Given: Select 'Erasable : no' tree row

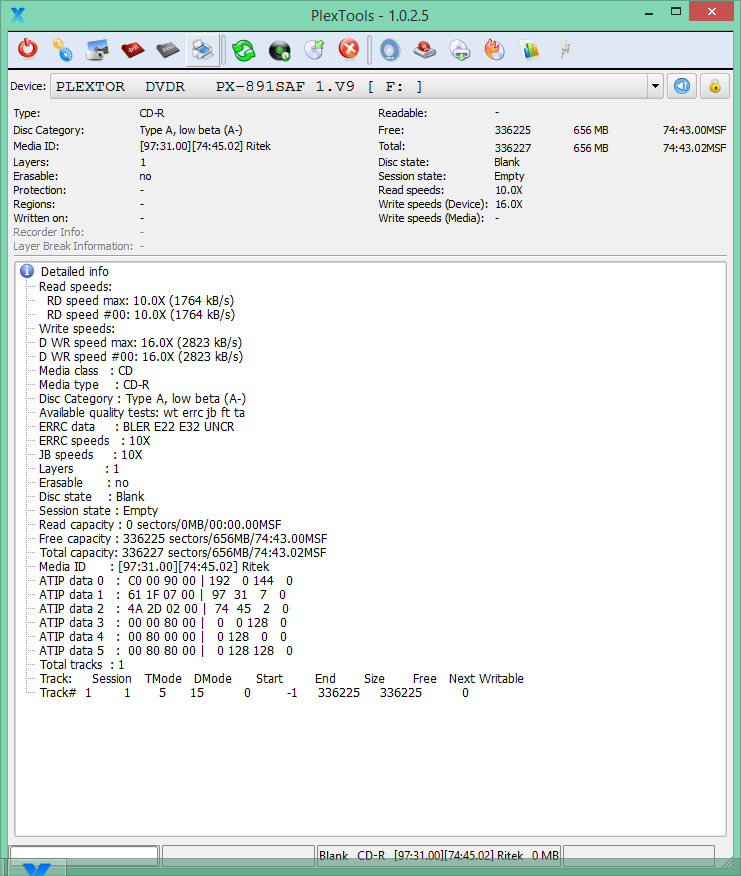Looking at the screenshot, I should (84, 483).
